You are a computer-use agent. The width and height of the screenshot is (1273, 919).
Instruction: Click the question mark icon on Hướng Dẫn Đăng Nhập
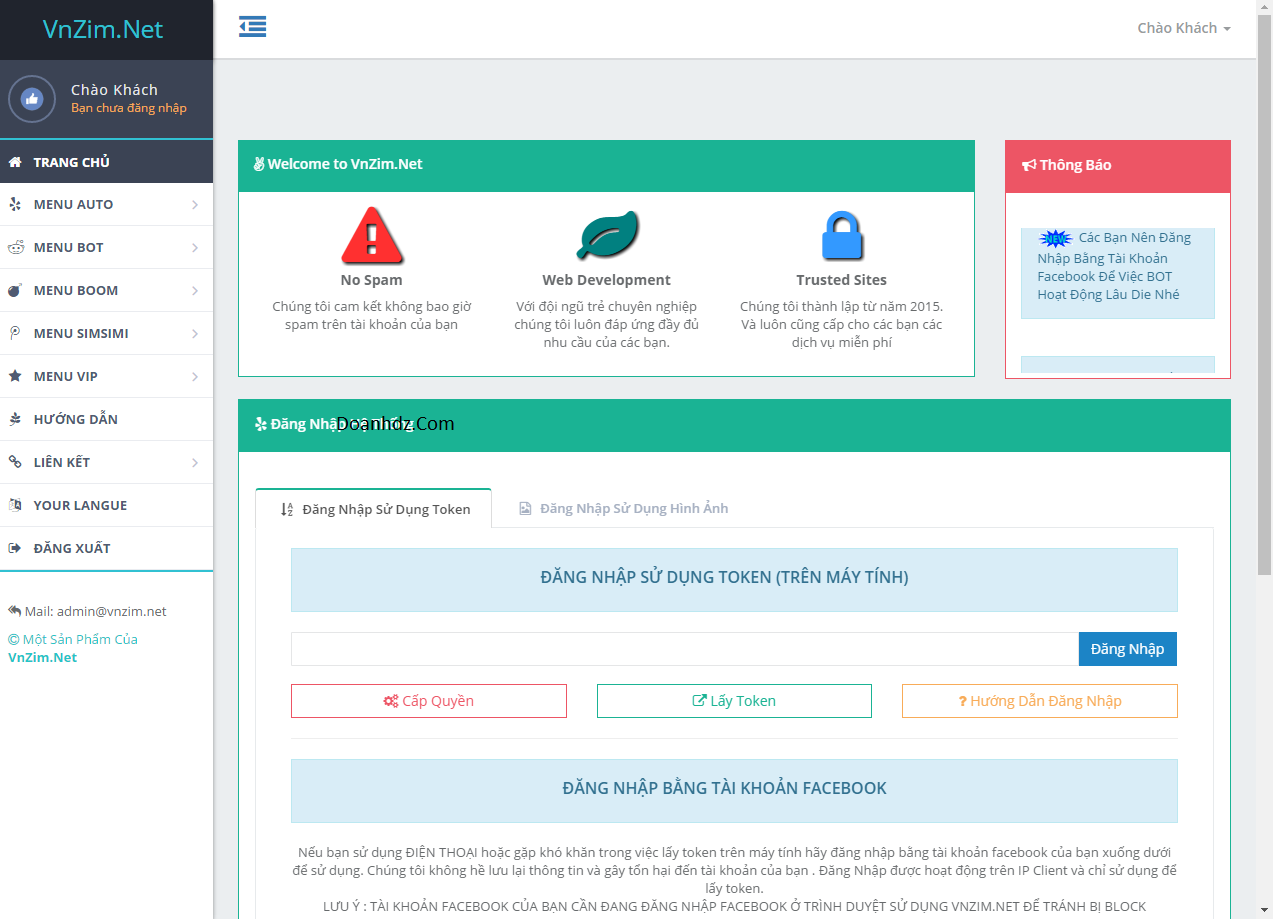(x=962, y=702)
